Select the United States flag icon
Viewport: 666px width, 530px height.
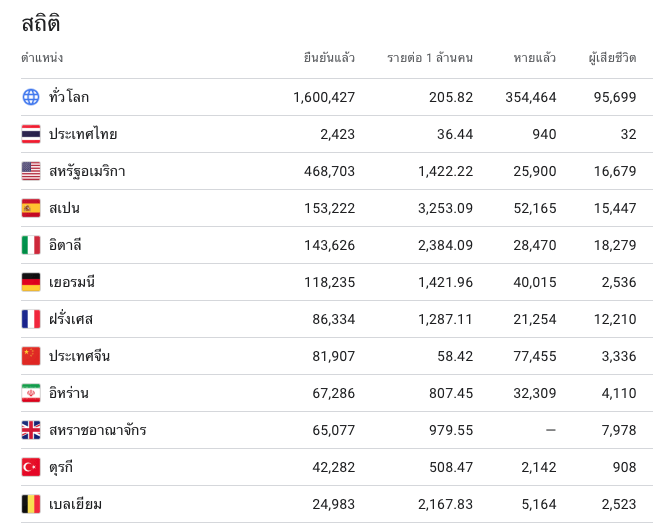point(31,171)
